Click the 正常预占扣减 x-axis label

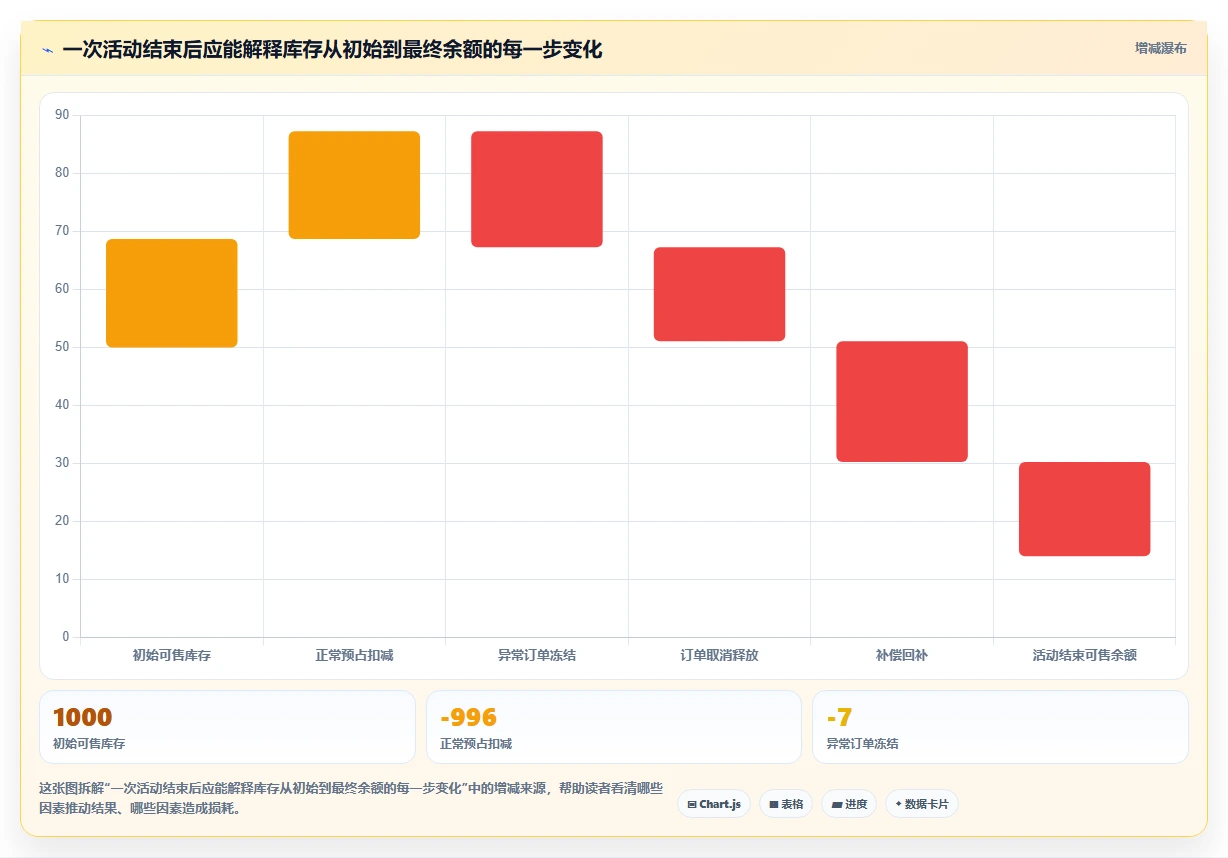(x=354, y=656)
